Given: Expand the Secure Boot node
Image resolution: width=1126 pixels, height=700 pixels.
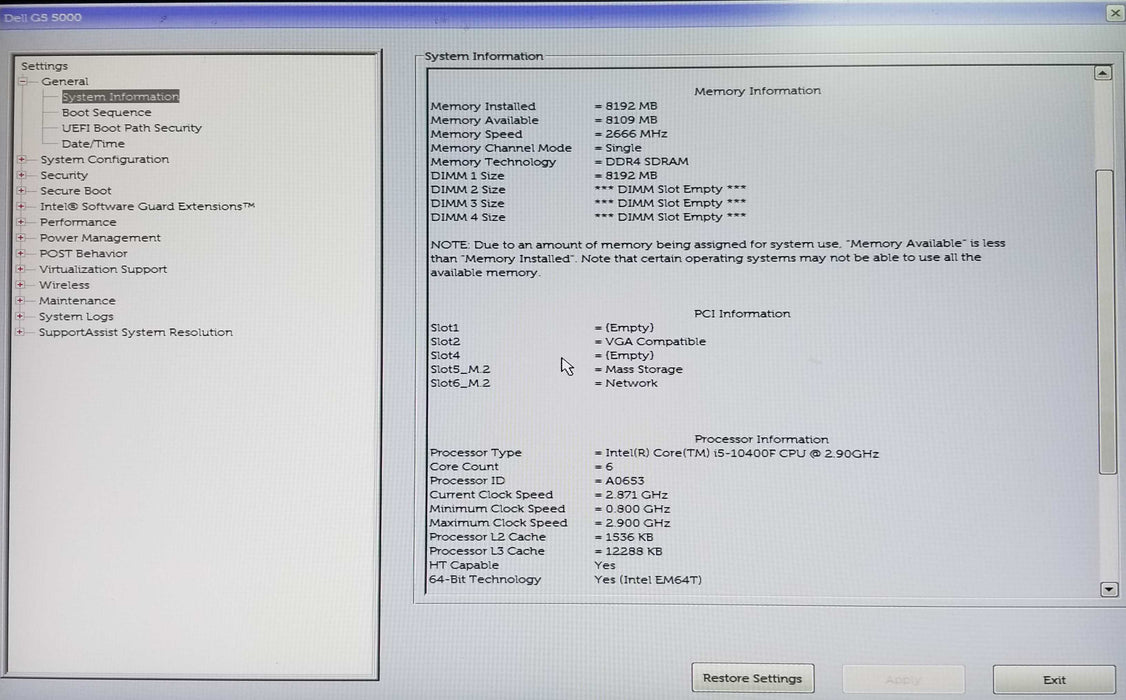Looking at the screenshot, I should 22,191.
